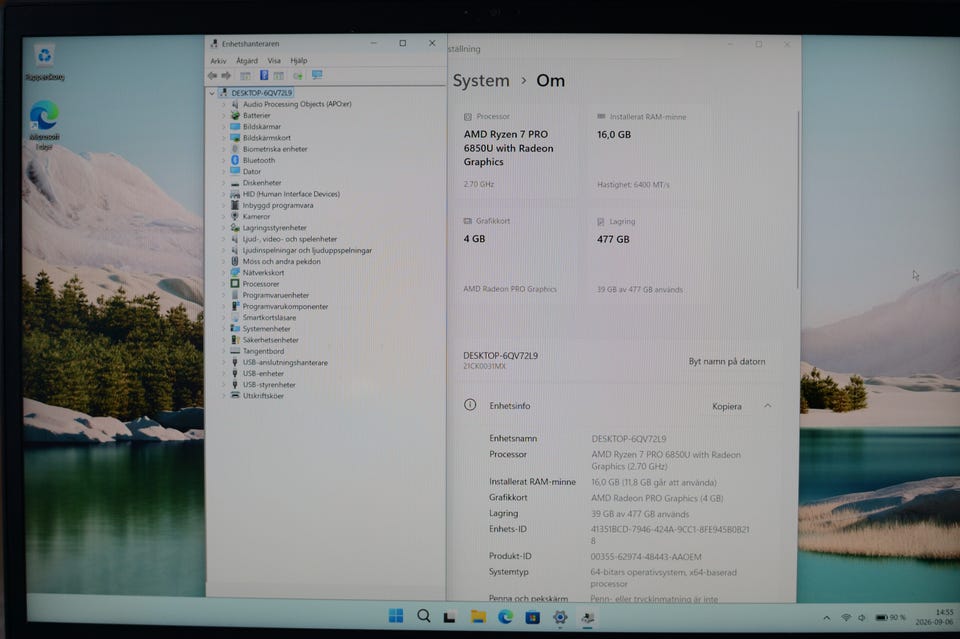Click Byt namn på datorn
This screenshot has width=960, height=639.
click(x=727, y=361)
